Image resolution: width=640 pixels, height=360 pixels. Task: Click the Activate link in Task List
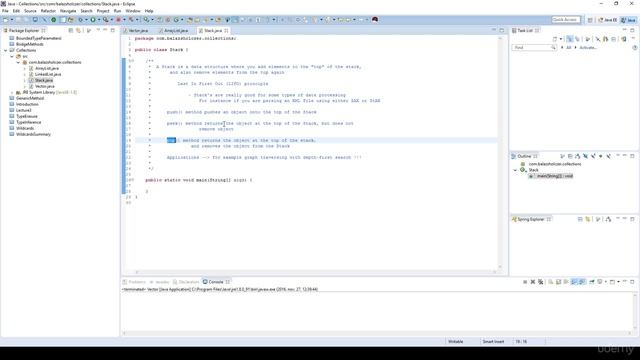pyautogui.click(x=588, y=47)
